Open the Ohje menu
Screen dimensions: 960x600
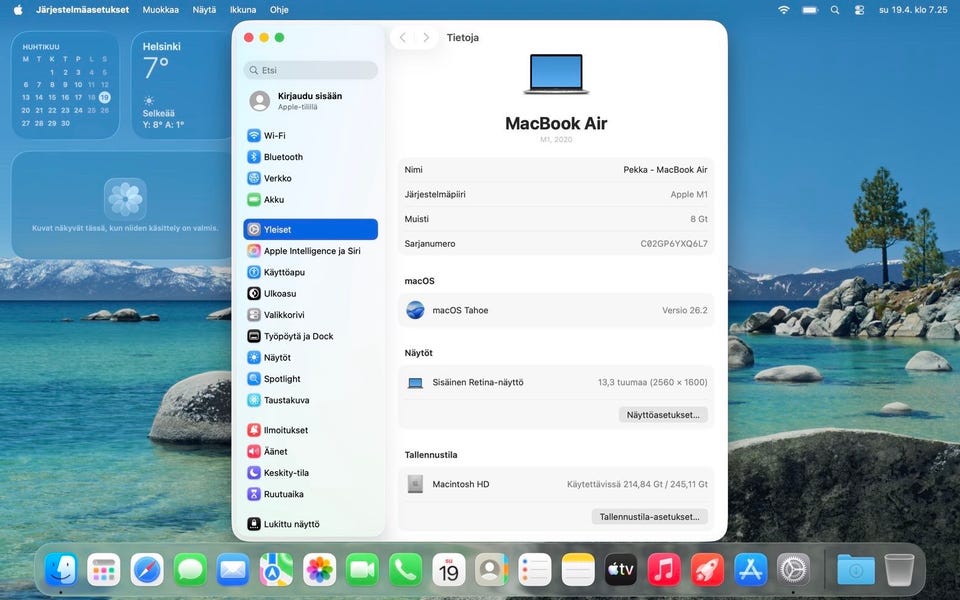click(279, 10)
